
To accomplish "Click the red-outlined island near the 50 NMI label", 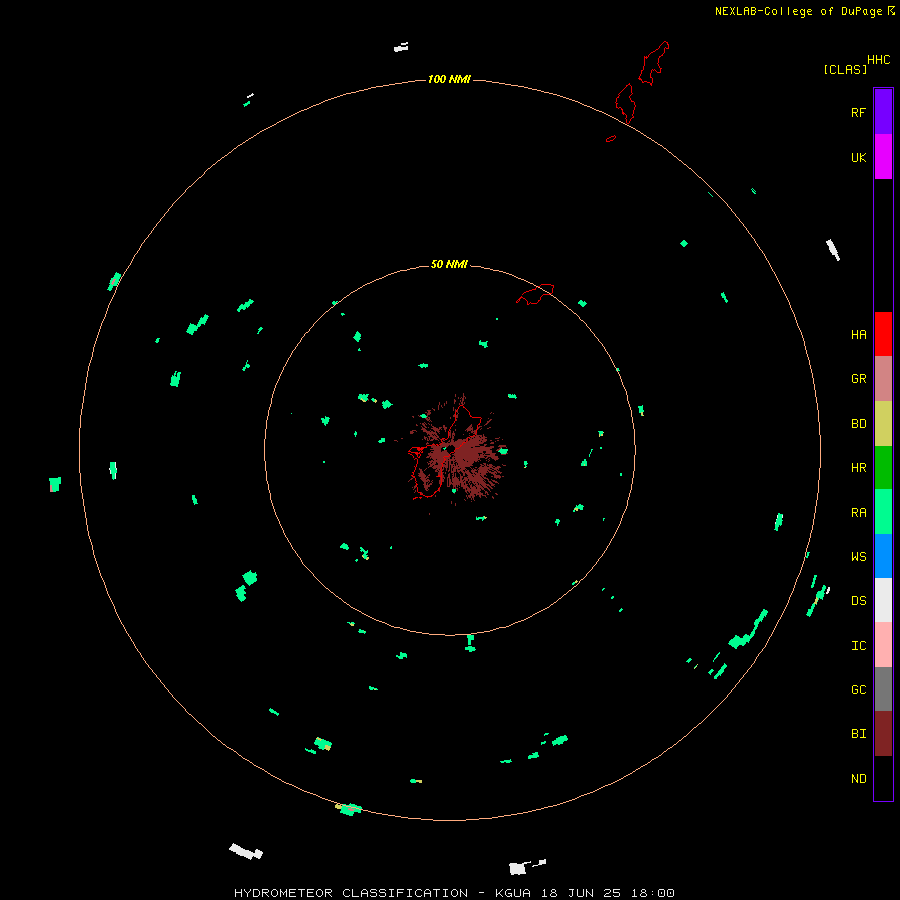I will 536,294.
